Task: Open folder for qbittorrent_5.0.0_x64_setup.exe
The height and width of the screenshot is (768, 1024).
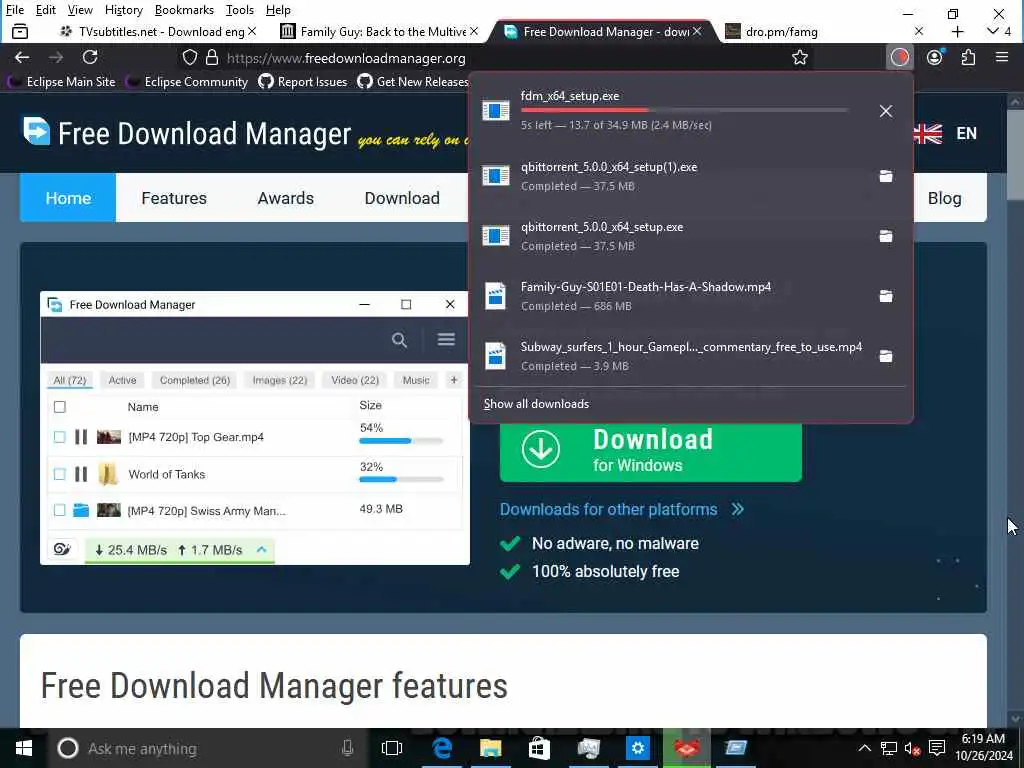Action: click(x=886, y=236)
